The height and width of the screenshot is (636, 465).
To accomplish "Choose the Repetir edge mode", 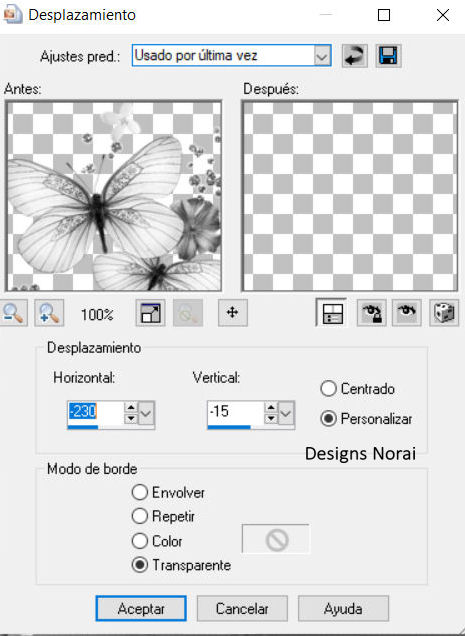I will point(140,516).
